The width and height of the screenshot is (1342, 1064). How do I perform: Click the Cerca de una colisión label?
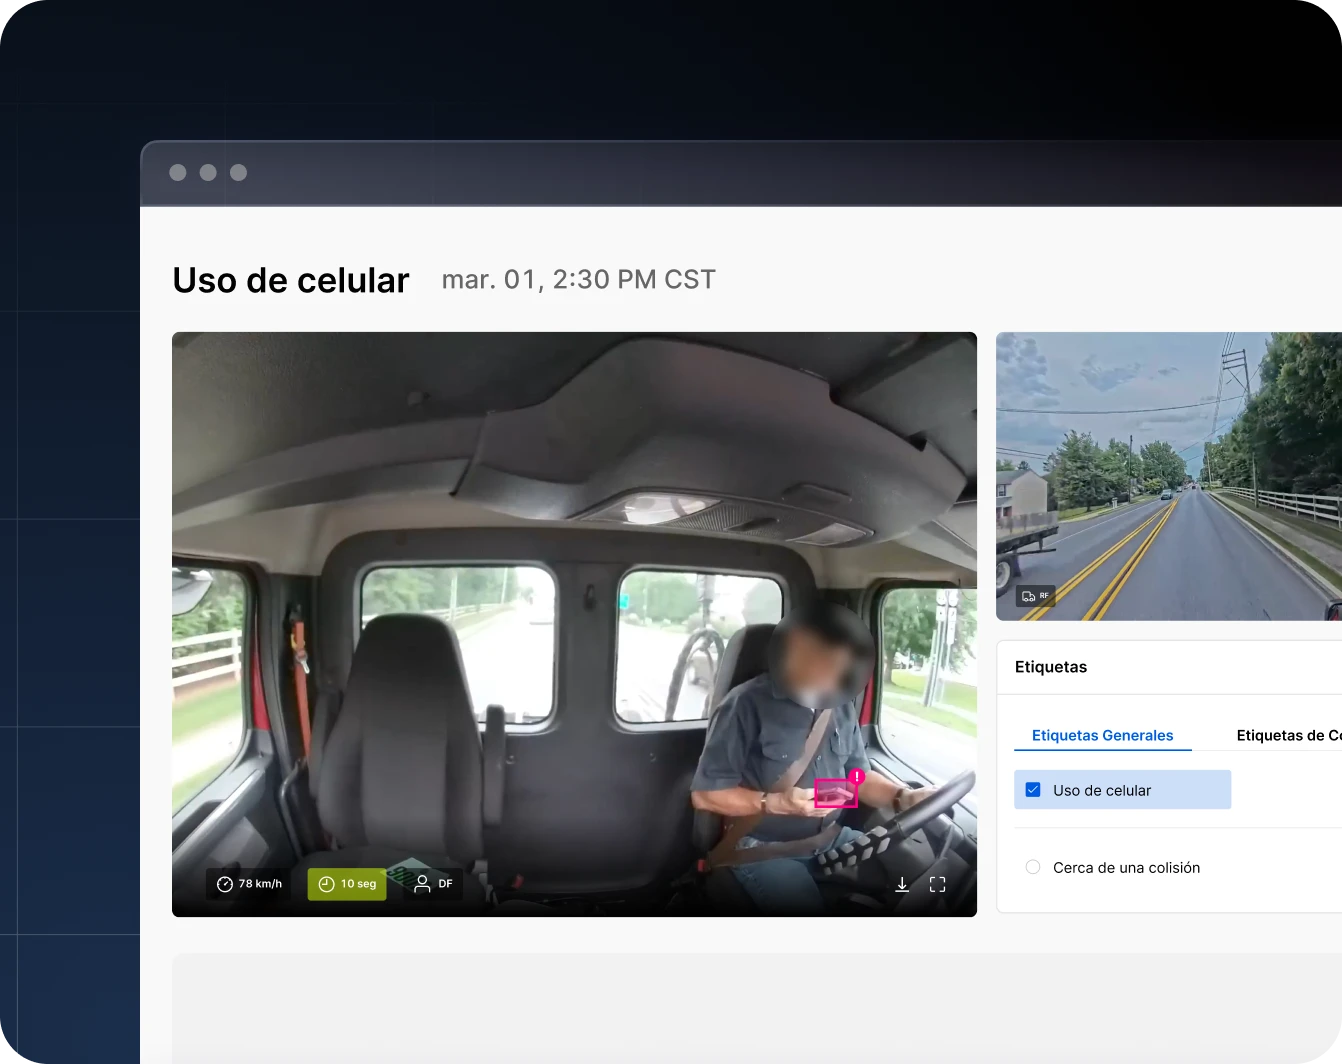pos(1126,868)
